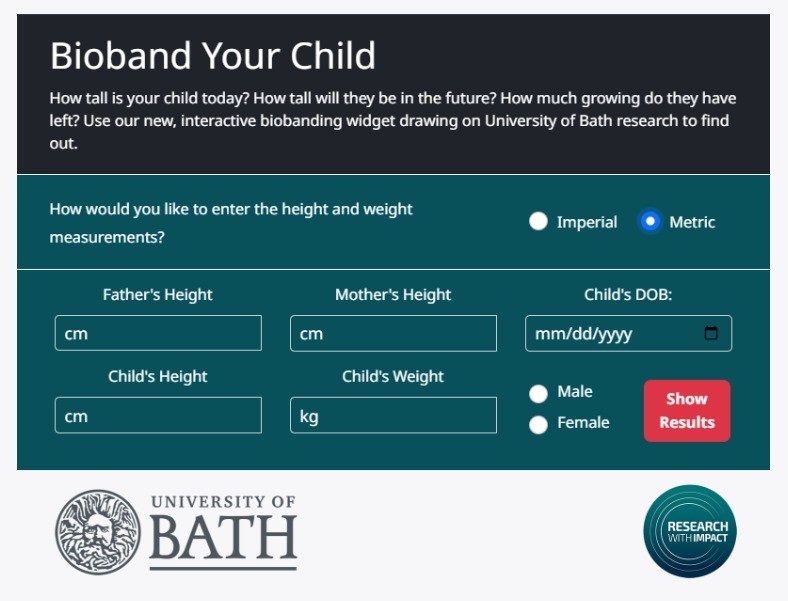The width and height of the screenshot is (788, 601).
Task: Click the Father's Height label
Action: click(158, 295)
